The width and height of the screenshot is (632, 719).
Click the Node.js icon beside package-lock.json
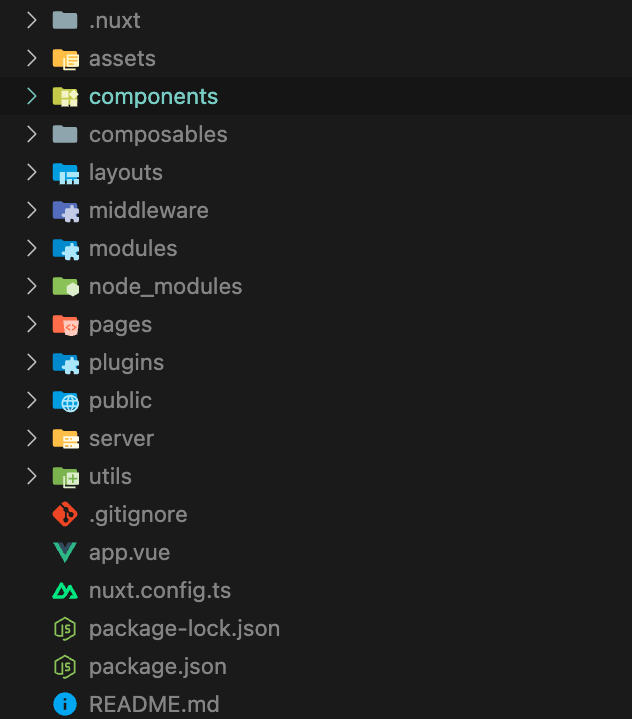tap(65, 629)
